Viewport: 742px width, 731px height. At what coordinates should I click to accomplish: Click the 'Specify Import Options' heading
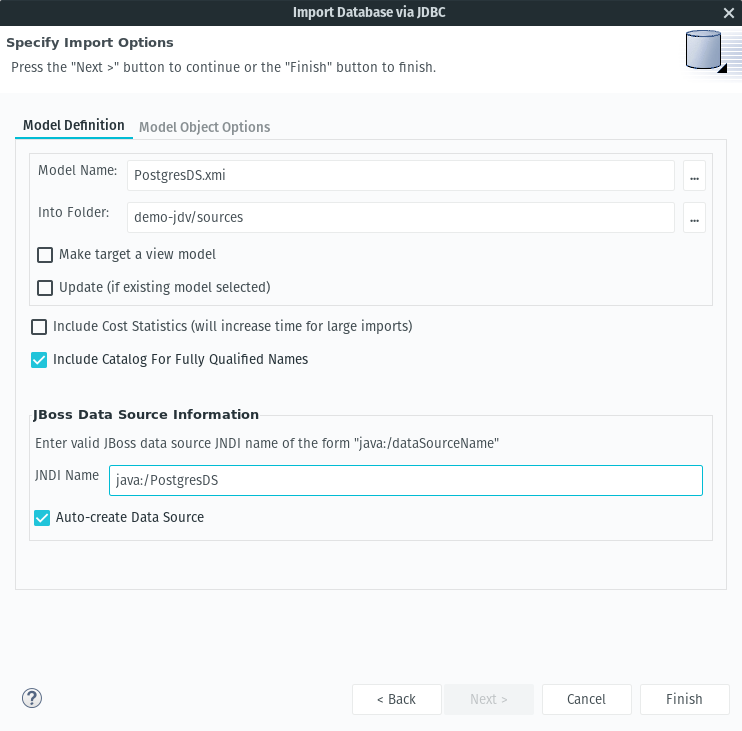point(90,43)
